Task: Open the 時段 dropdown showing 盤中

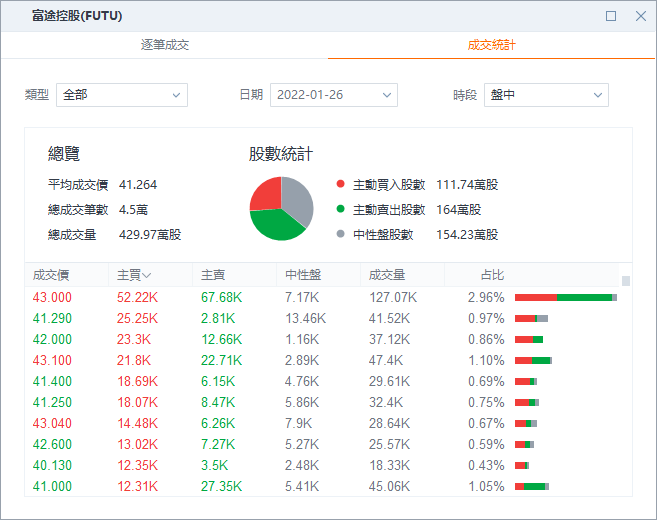Action: point(546,95)
